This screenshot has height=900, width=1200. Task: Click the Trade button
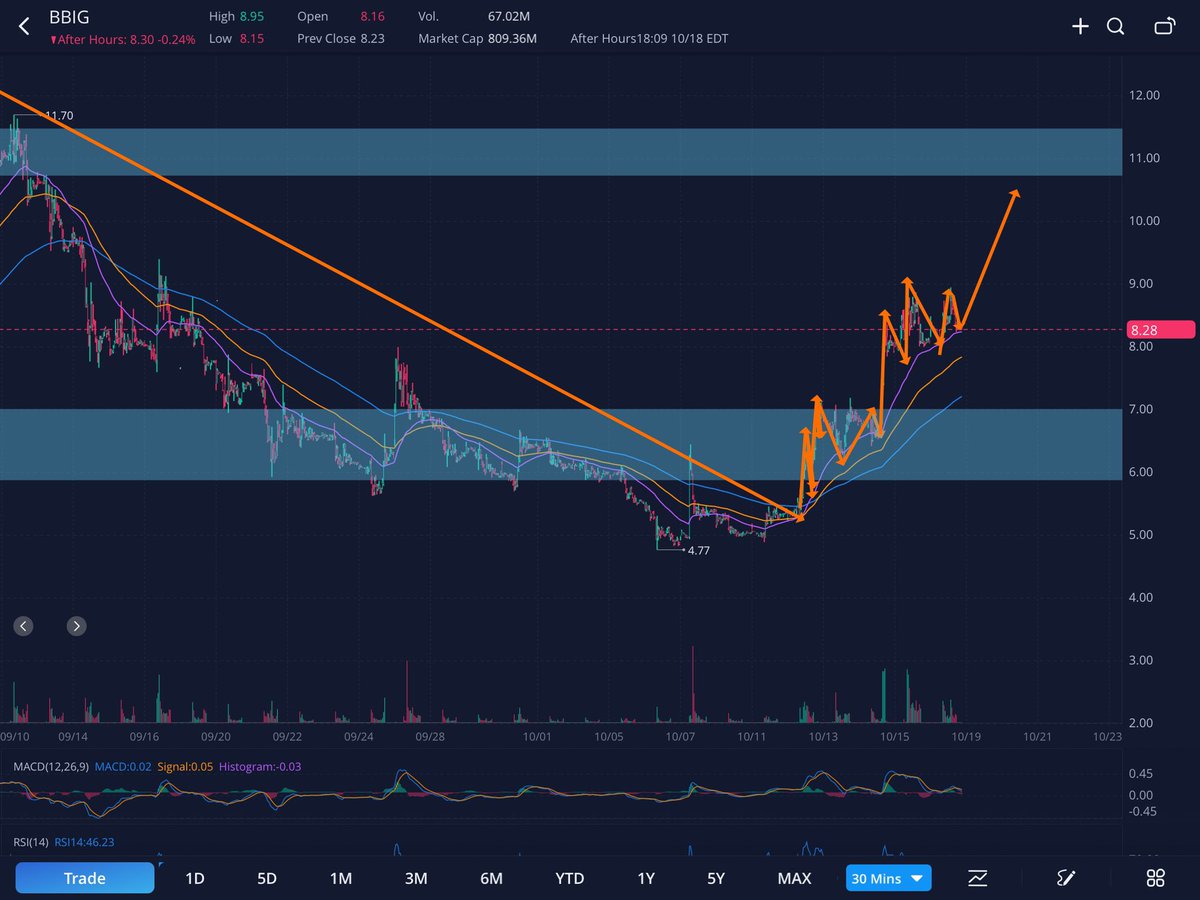click(85, 878)
